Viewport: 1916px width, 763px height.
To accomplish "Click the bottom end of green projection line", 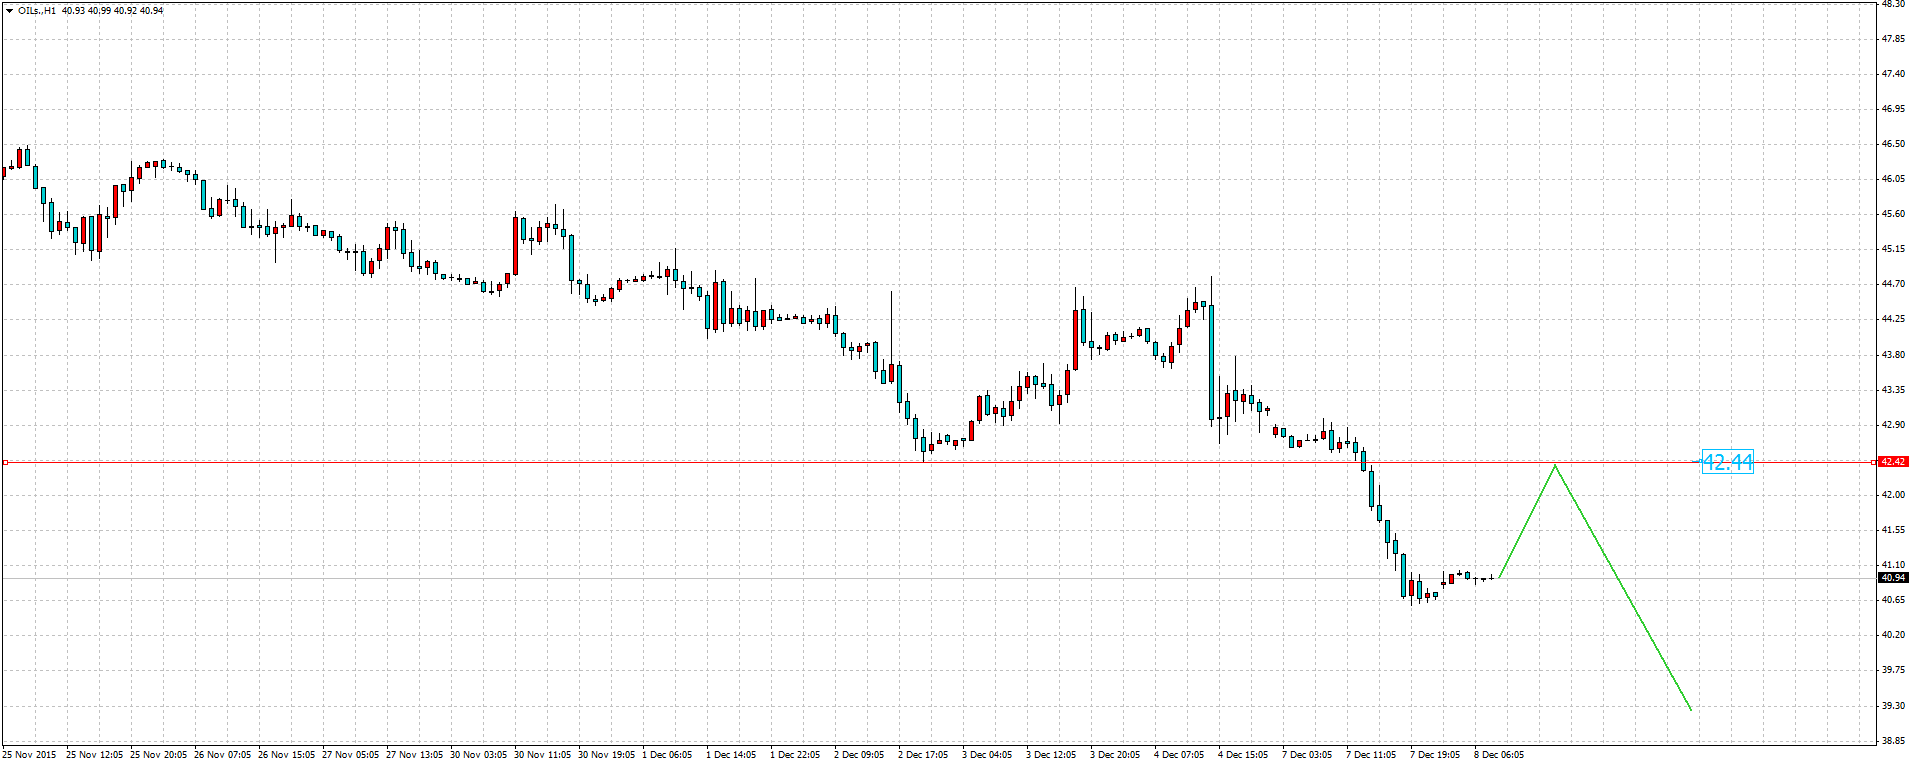I will (x=1691, y=710).
